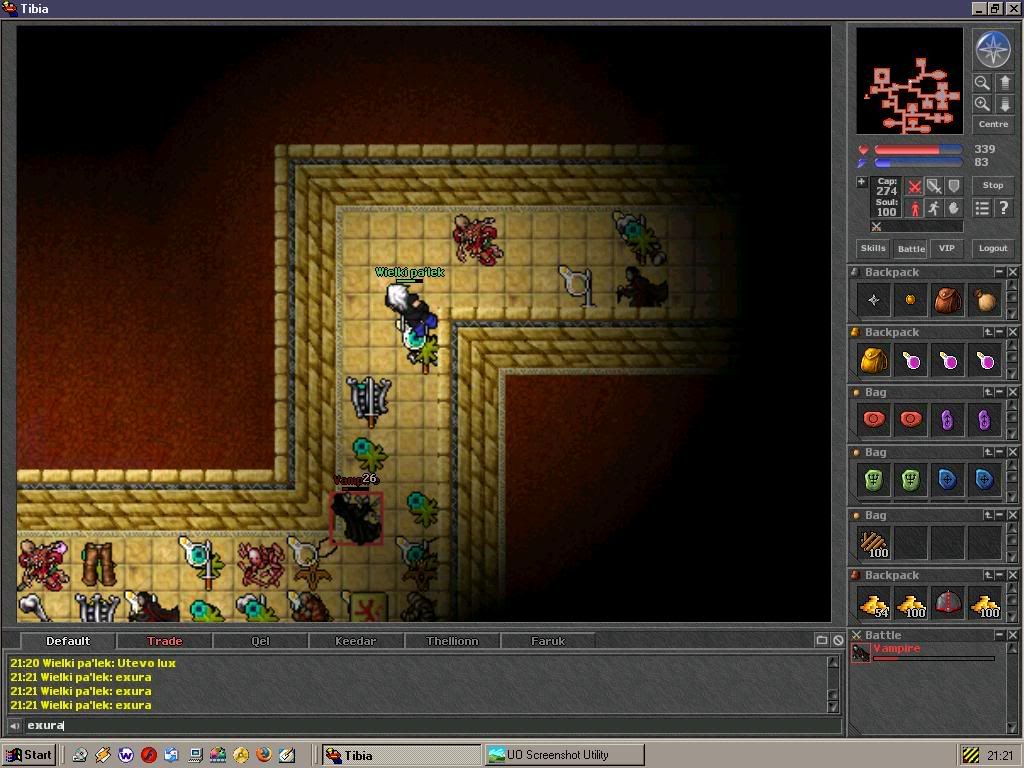Viewport: 1024px width, 768px height.
Task: Minimize the second Backpack container
Action: [x=999, y=332]
